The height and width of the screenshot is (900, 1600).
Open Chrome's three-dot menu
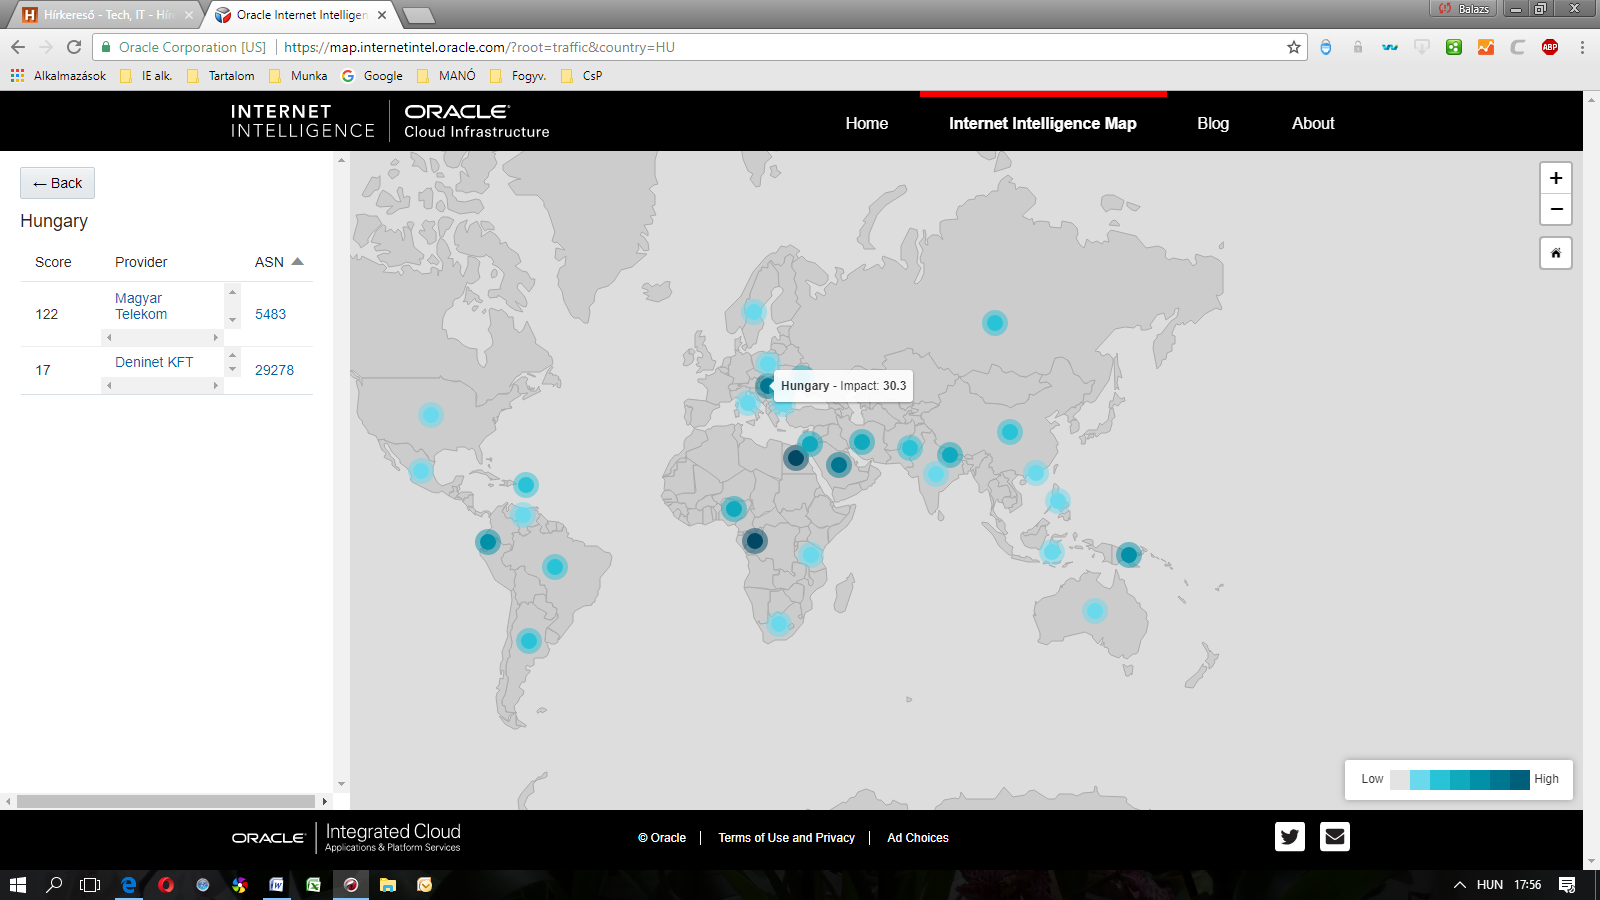click(x=1582, y=47)
